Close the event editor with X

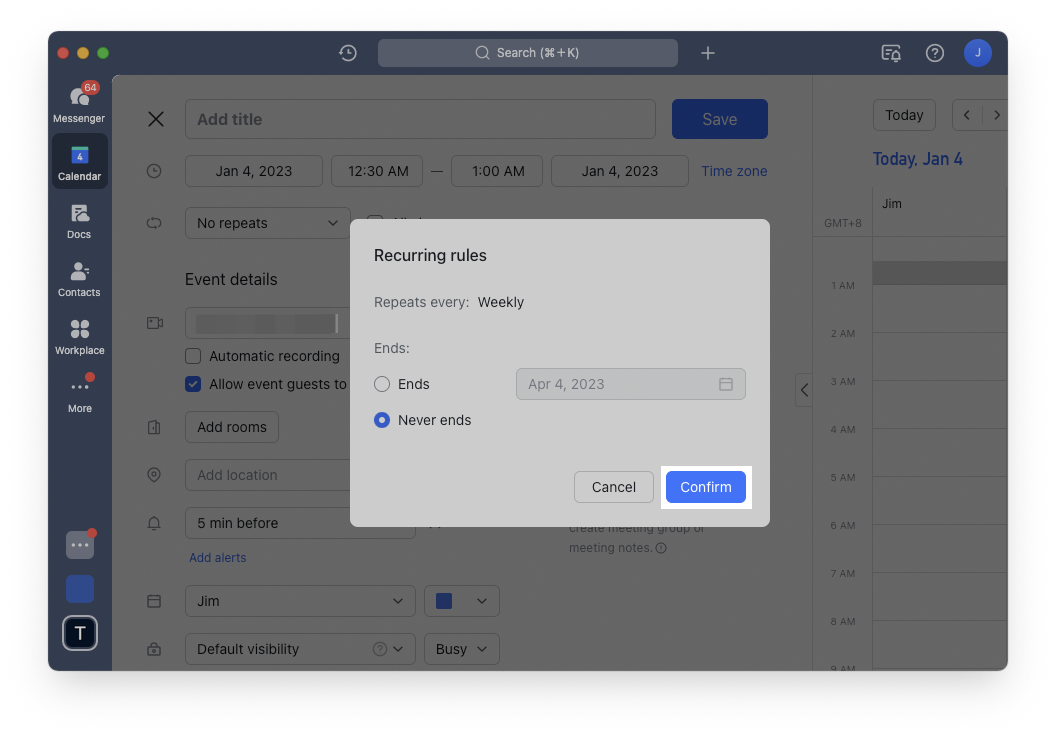[x=156, y=119]
